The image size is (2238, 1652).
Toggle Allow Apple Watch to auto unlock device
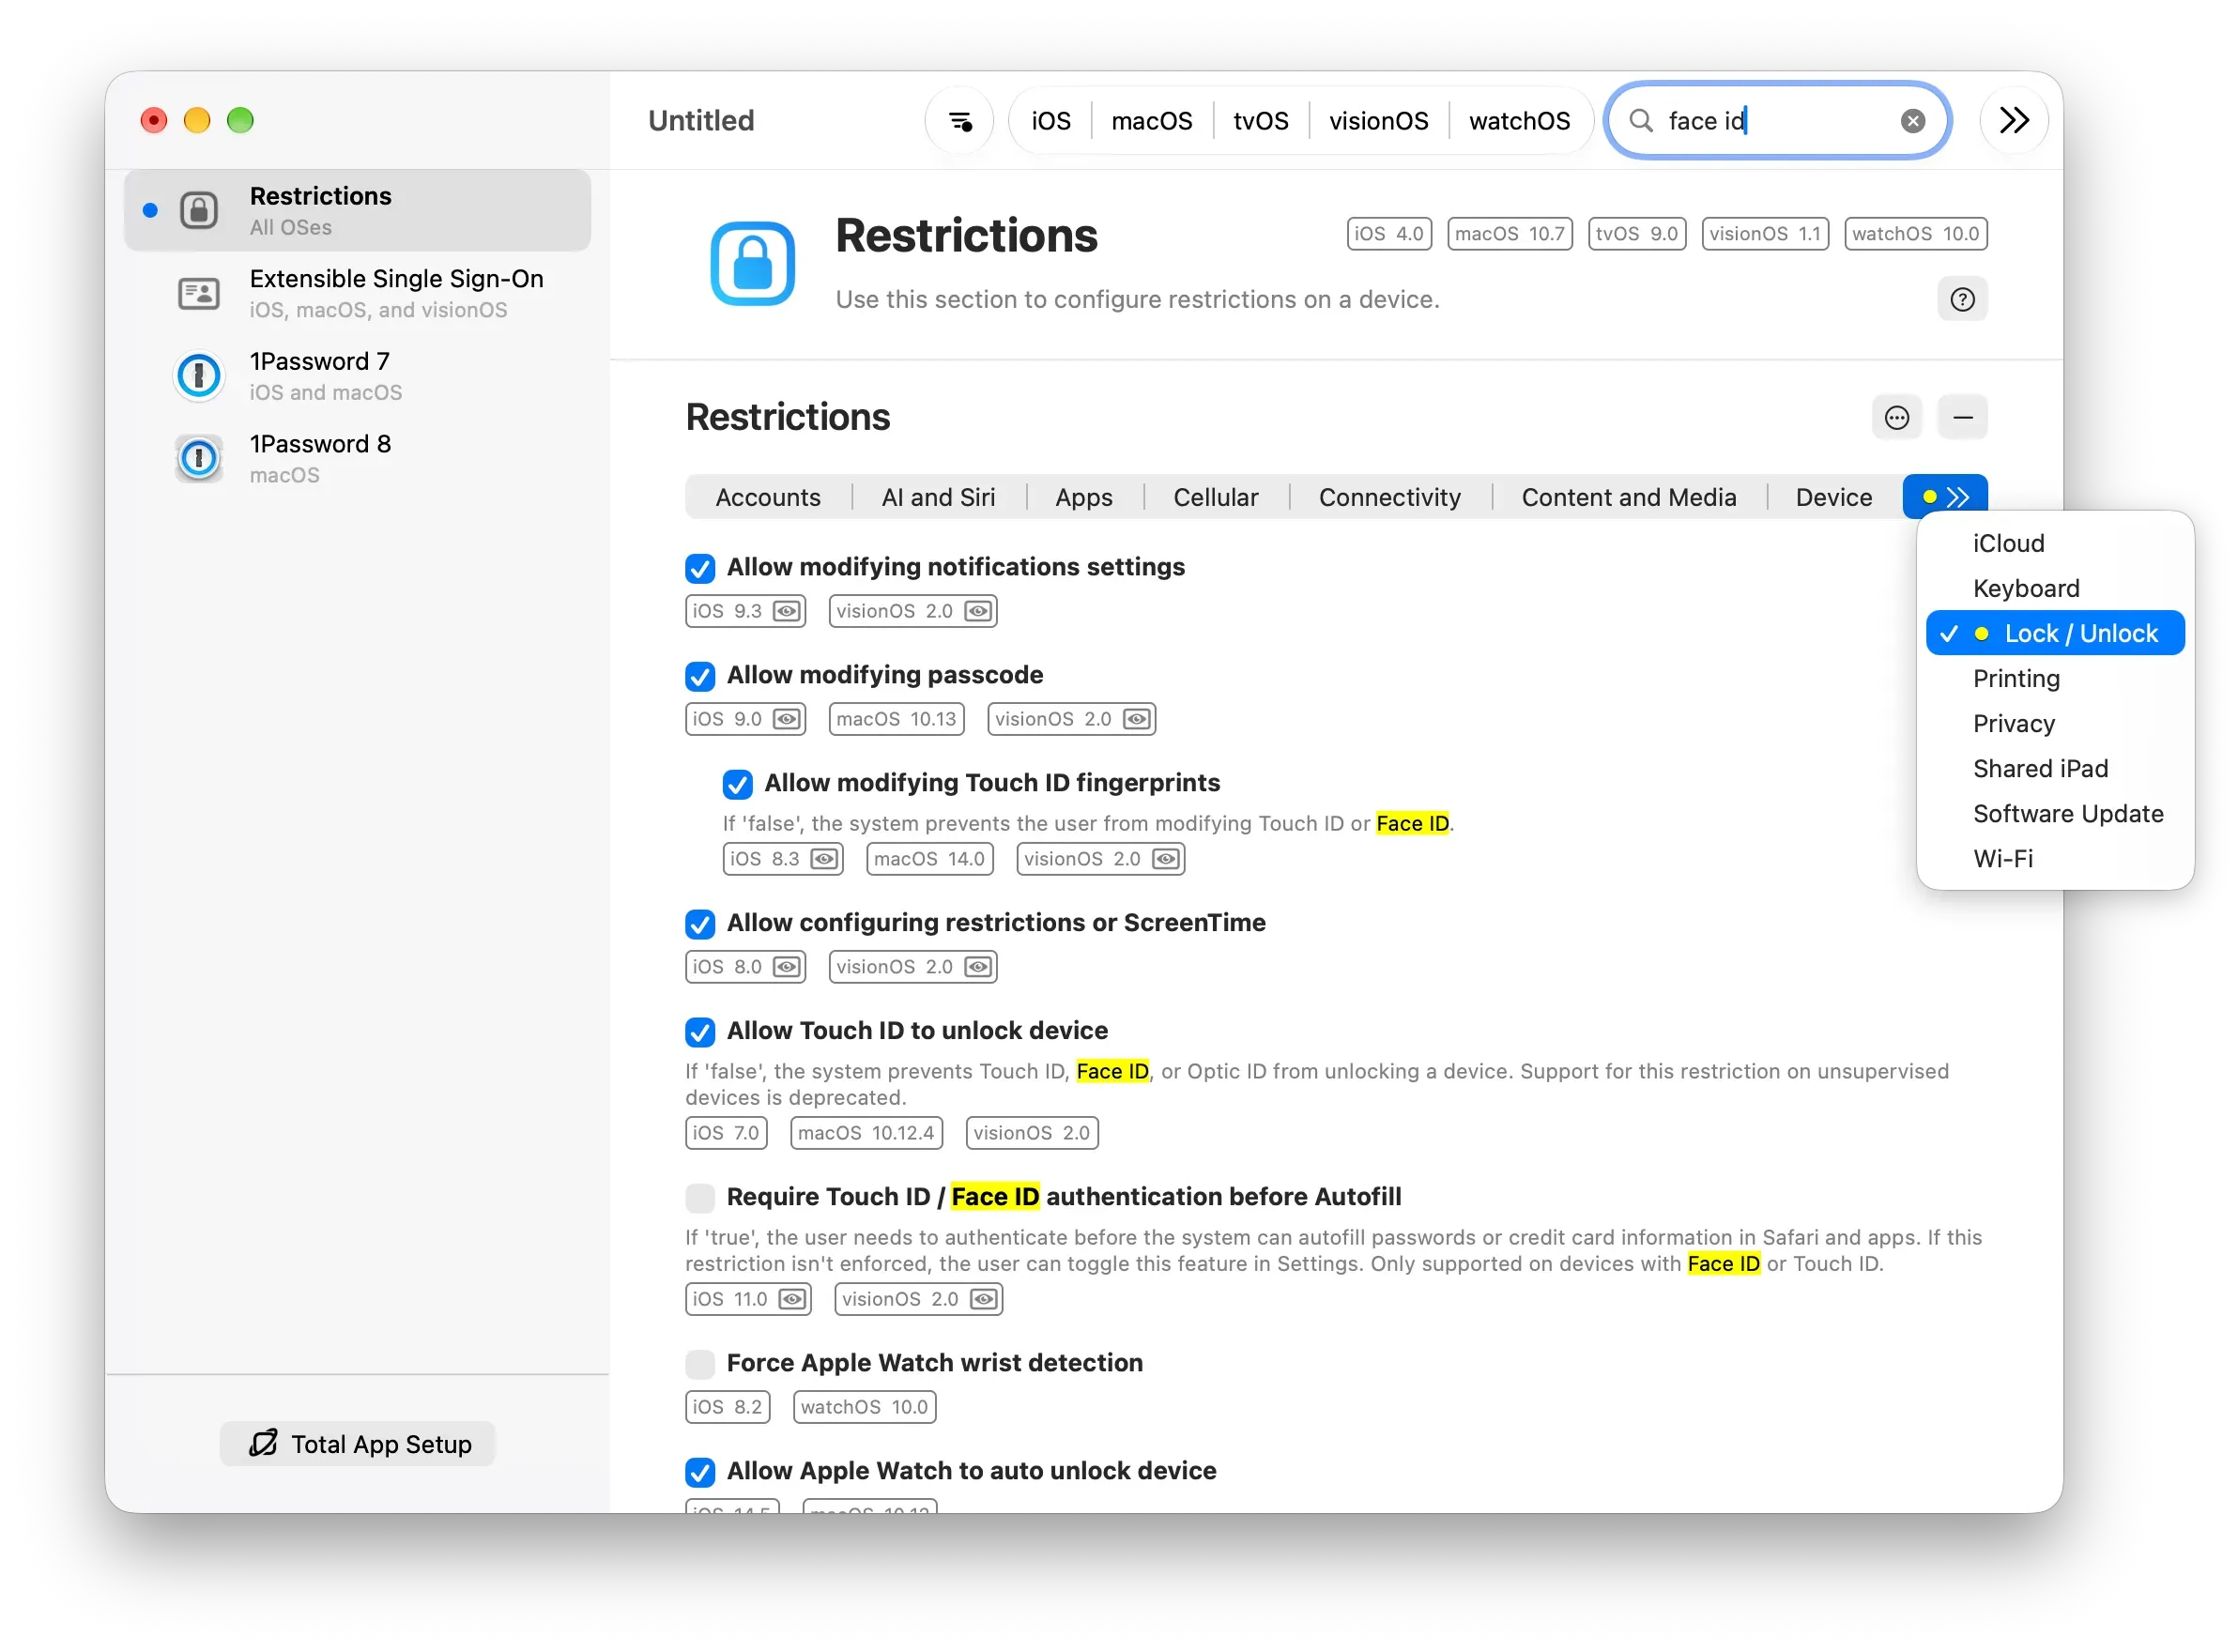pos(700,1473)
